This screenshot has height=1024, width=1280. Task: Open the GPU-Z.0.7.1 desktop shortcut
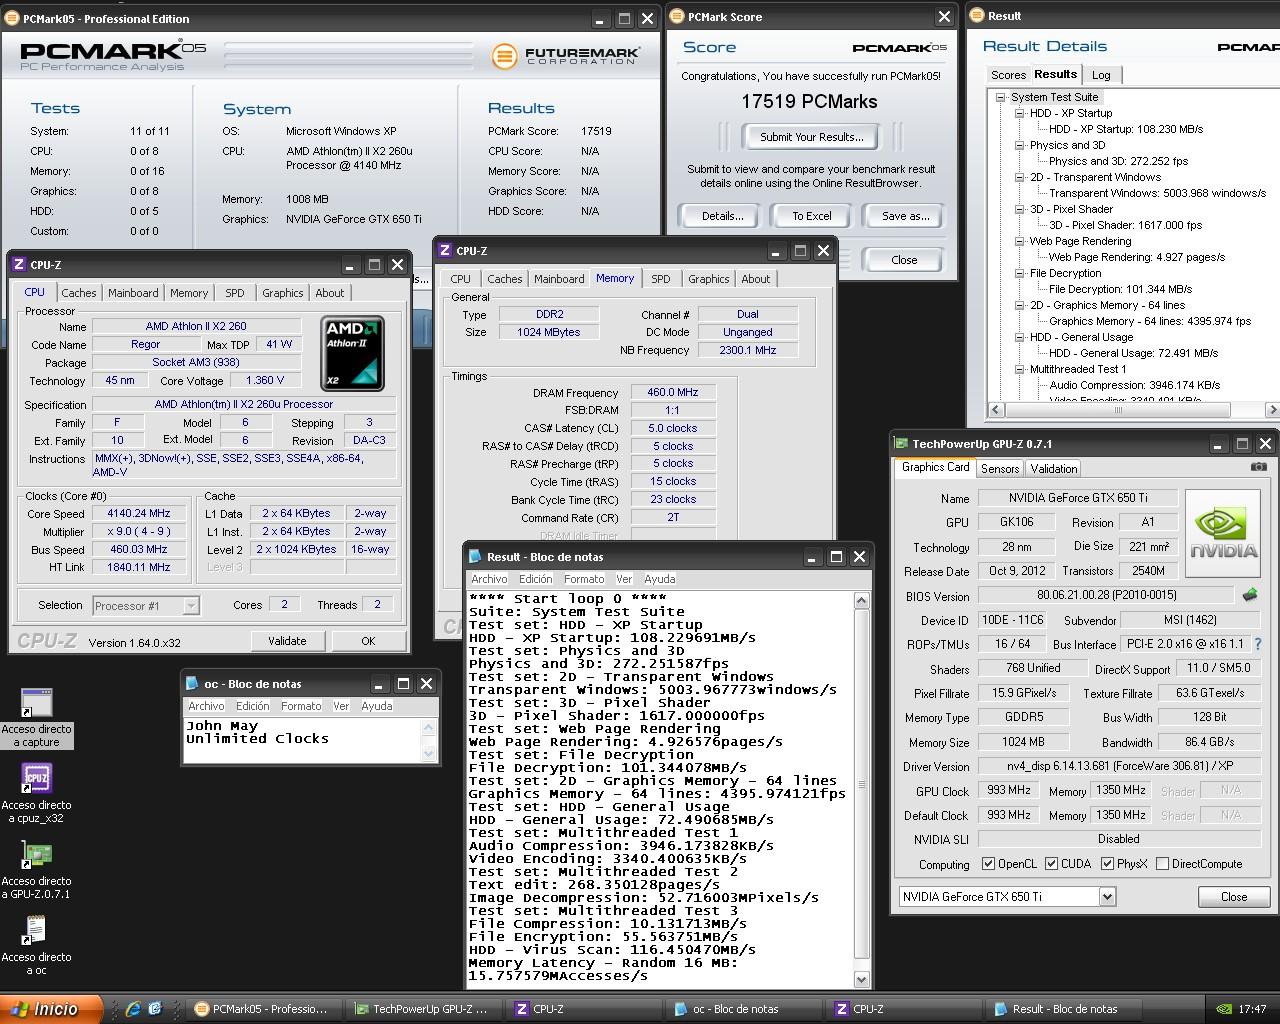pyautogui.click(x=36, y=855)
